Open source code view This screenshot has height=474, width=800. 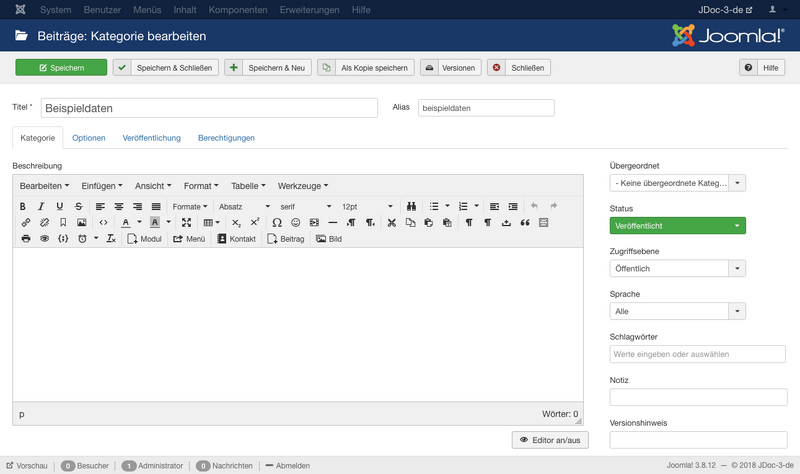104,222
